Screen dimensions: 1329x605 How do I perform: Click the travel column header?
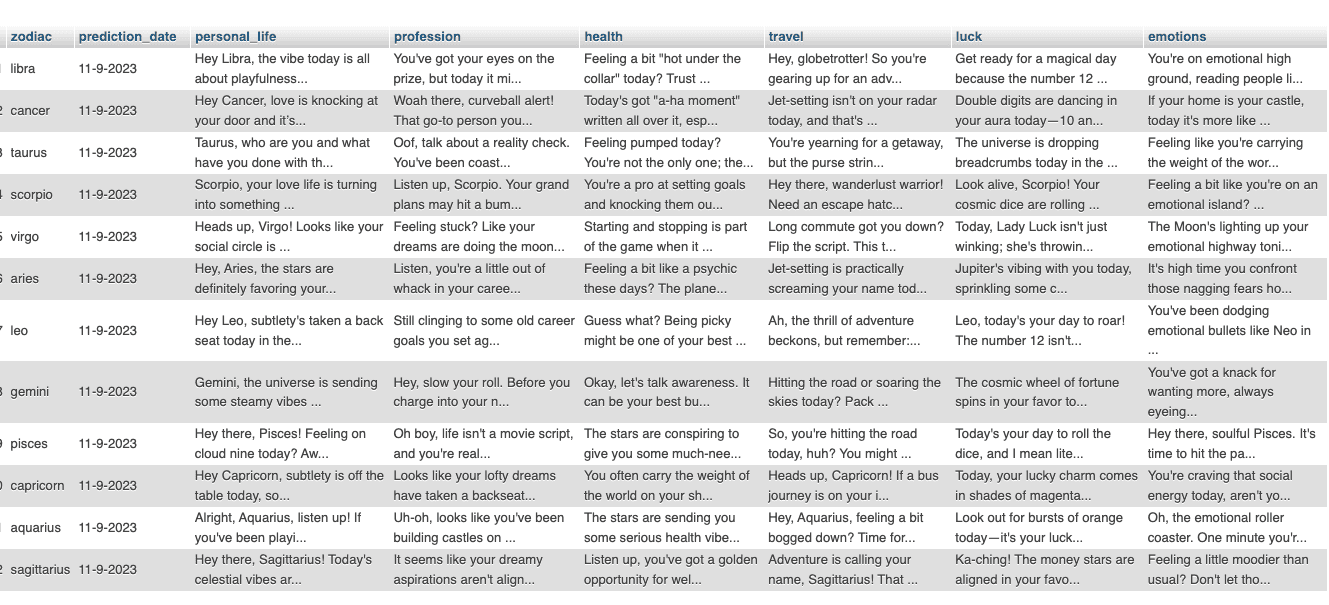click(x=786, y=37)
